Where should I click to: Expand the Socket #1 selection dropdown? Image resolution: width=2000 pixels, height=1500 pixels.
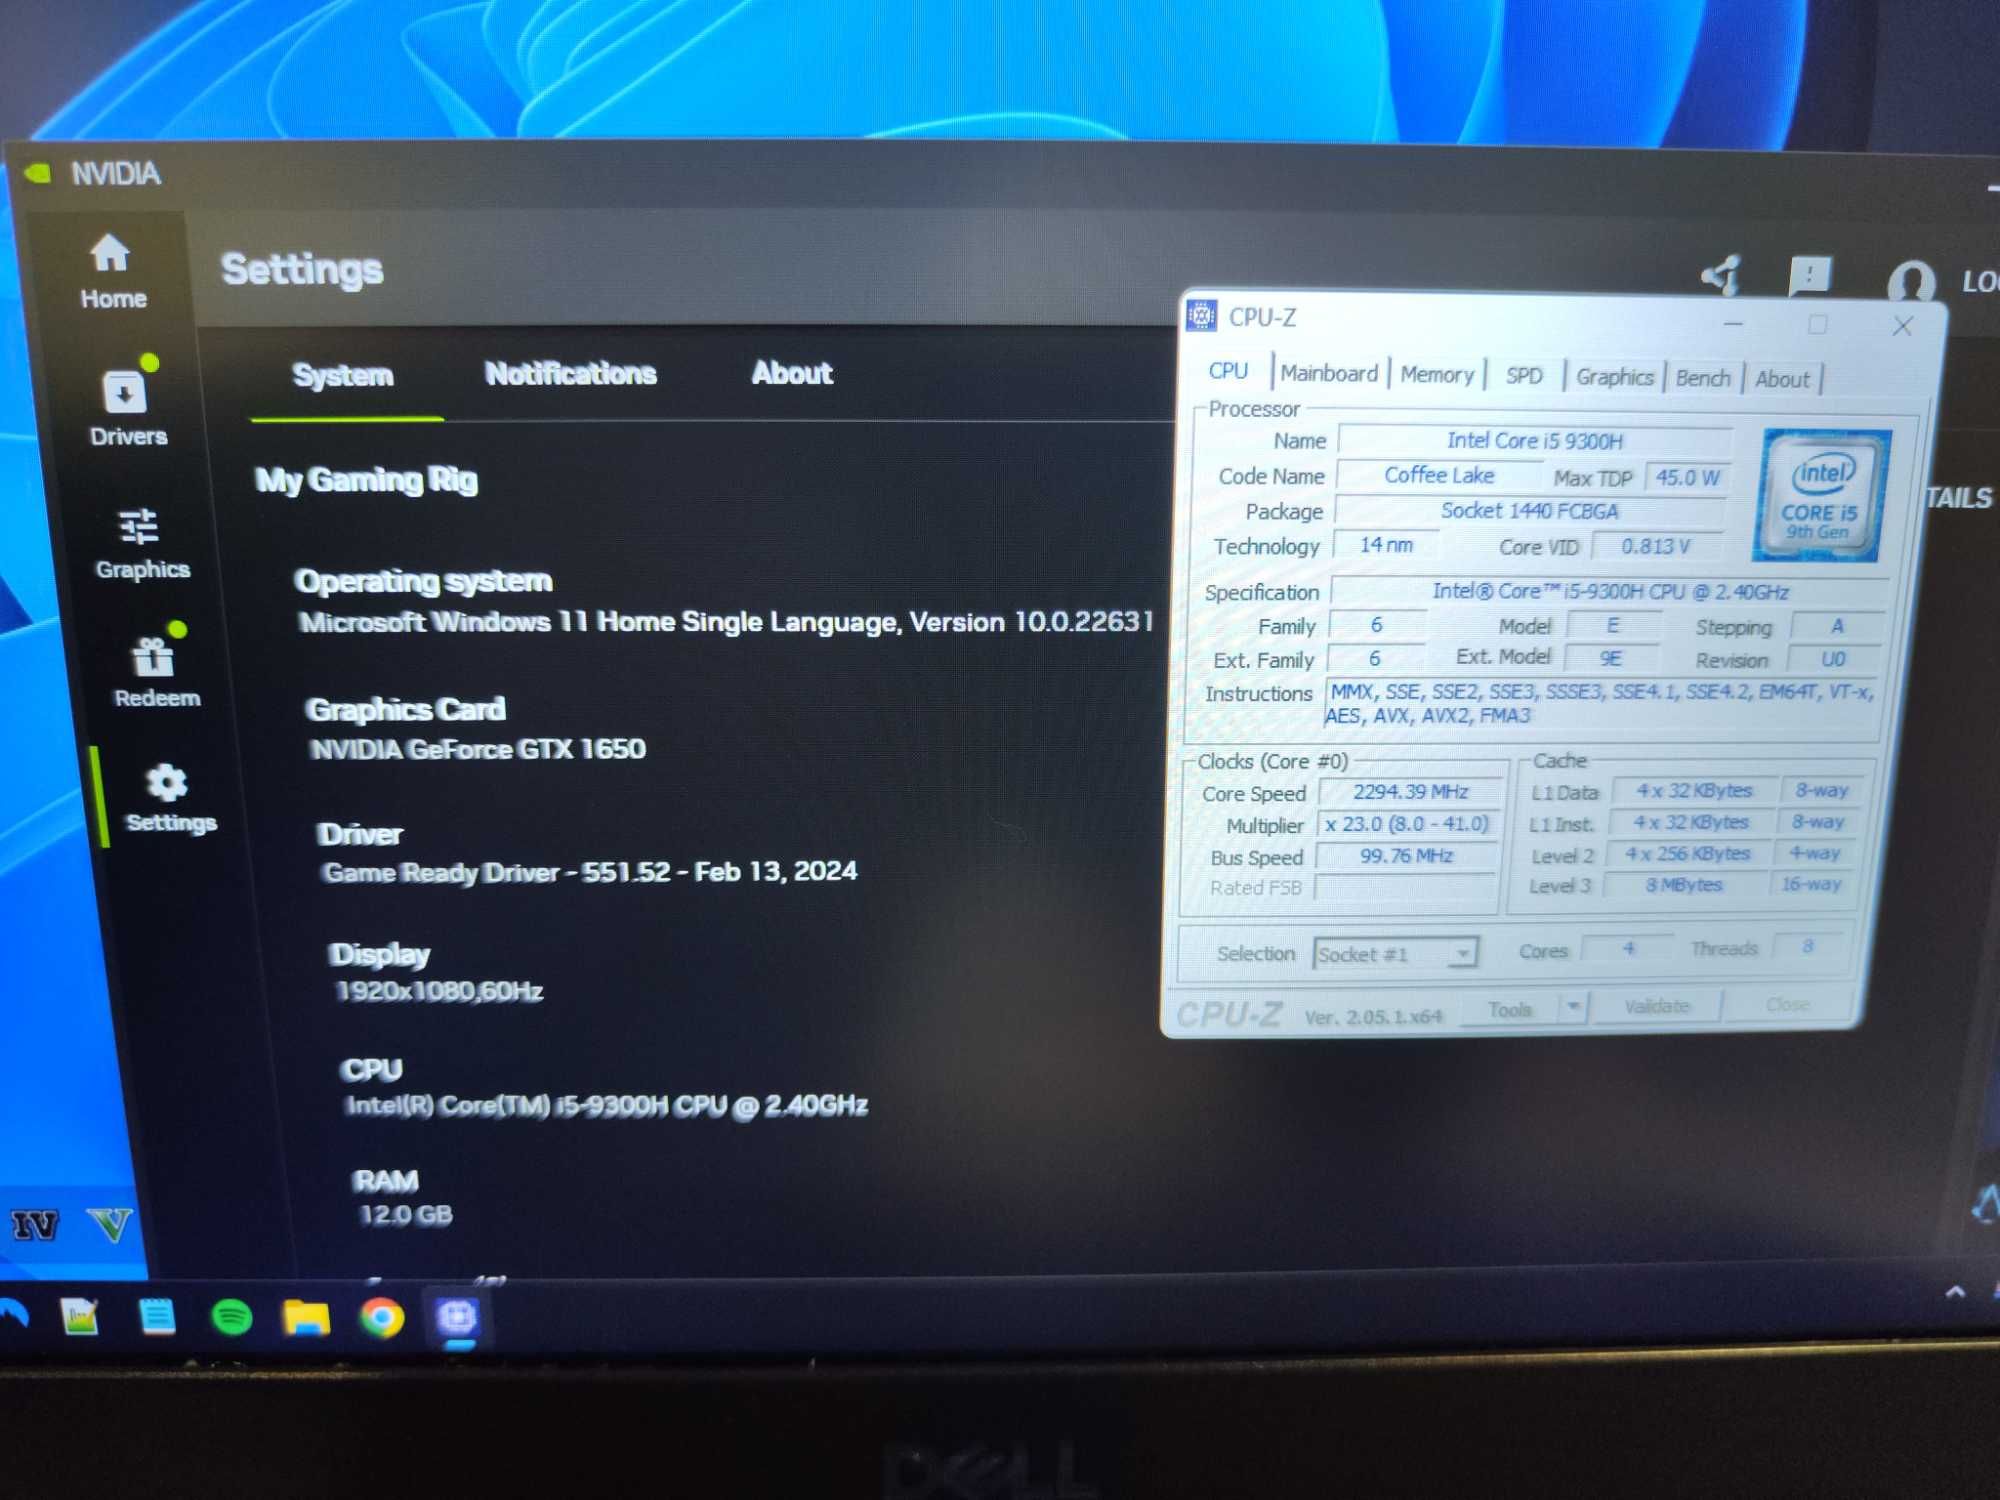[x=1395, y=954]
